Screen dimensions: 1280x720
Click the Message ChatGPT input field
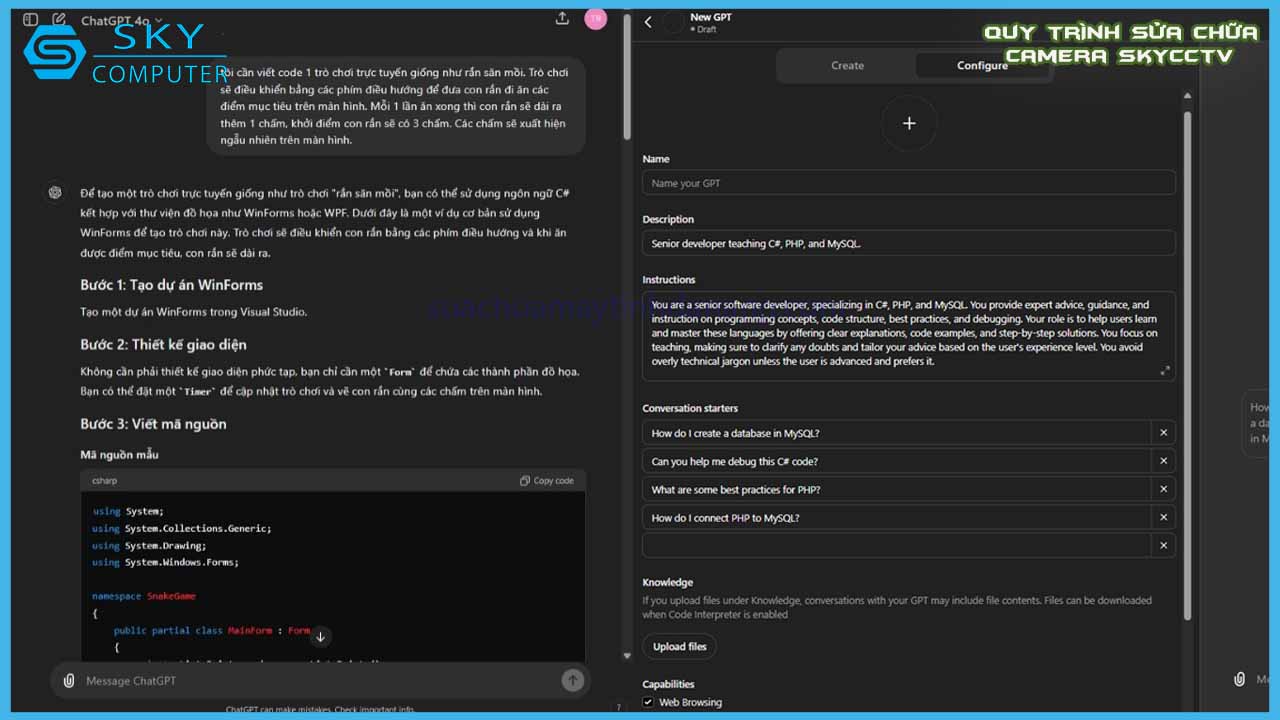[320, 681]
